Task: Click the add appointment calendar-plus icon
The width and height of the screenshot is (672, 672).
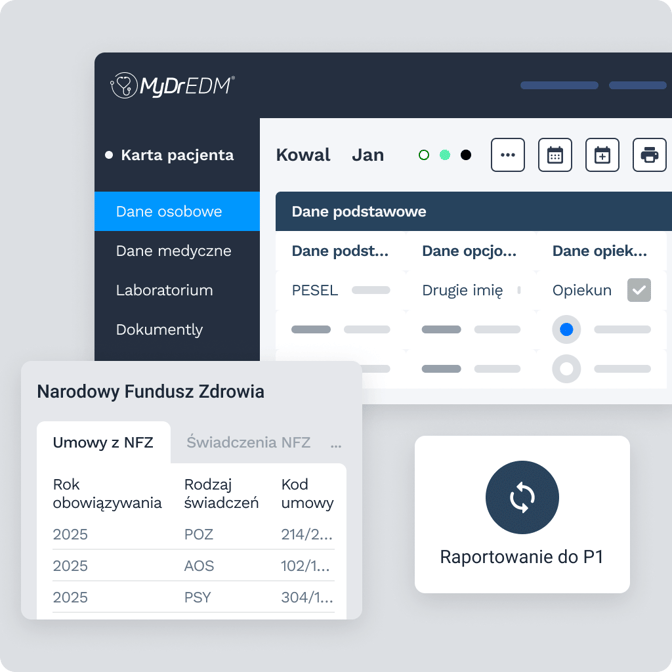Action: pyautogui.click(x=602, y=155)
